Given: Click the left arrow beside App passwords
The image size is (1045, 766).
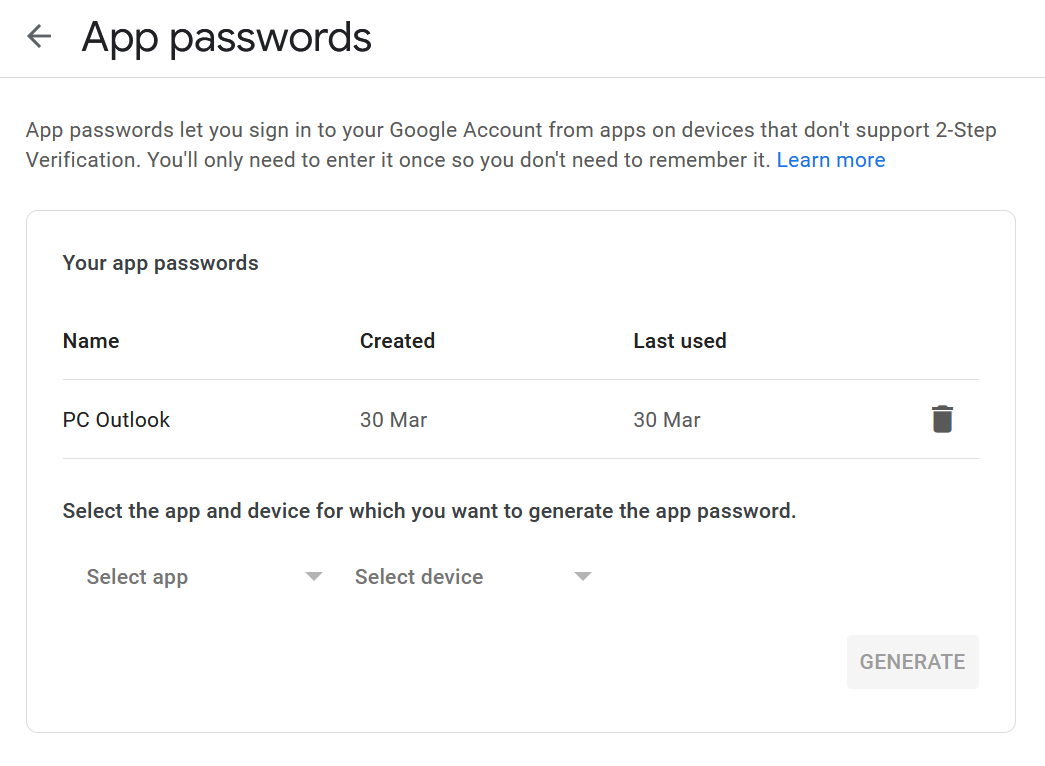Looking at the screenshot, I should [x=37, y=36].
